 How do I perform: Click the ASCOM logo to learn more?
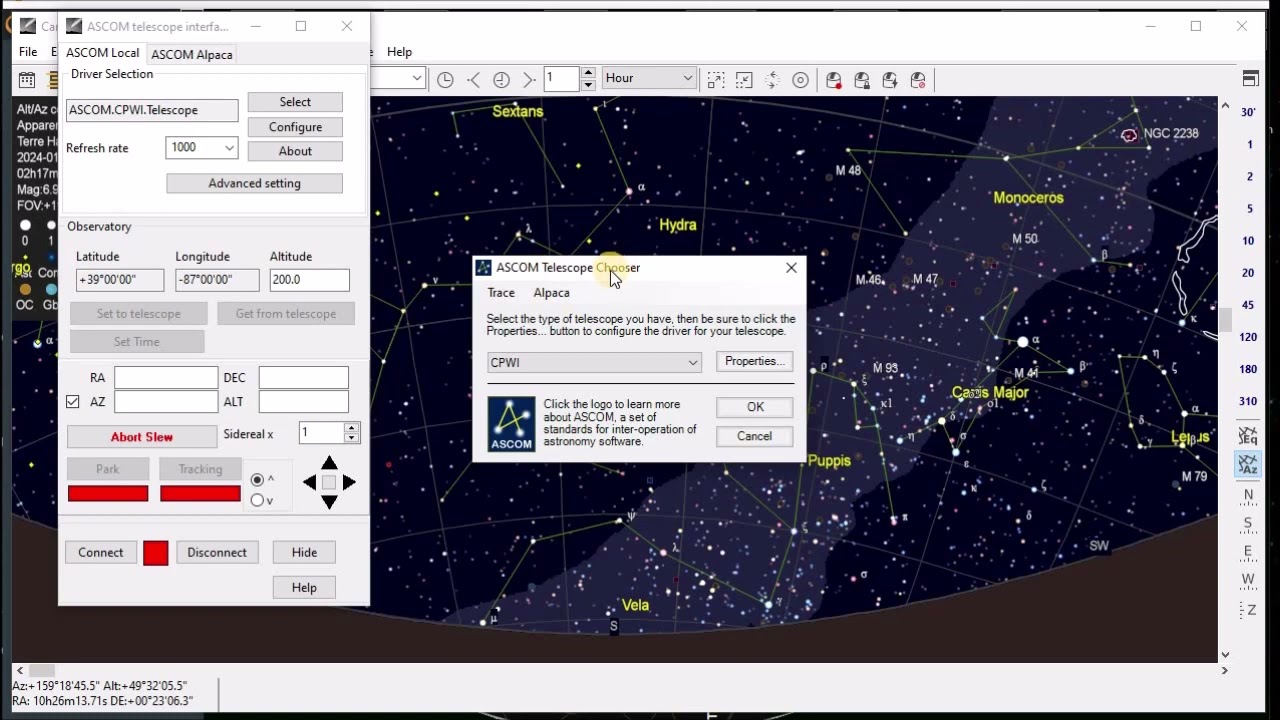(x=511, y=424)
